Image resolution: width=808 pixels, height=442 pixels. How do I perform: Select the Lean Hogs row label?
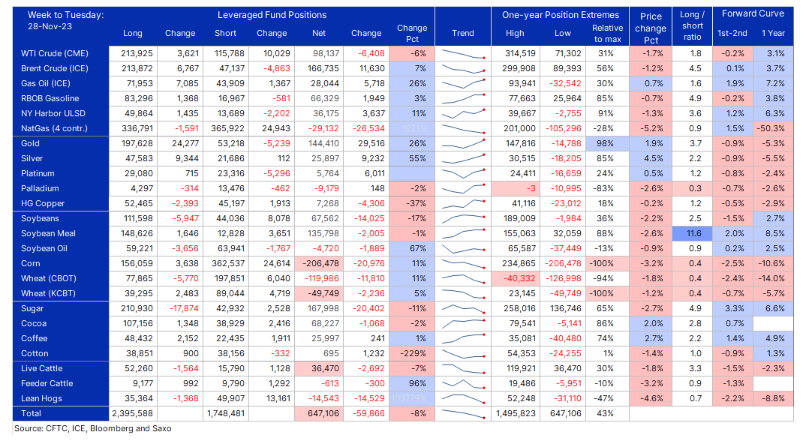coord(41,398)
